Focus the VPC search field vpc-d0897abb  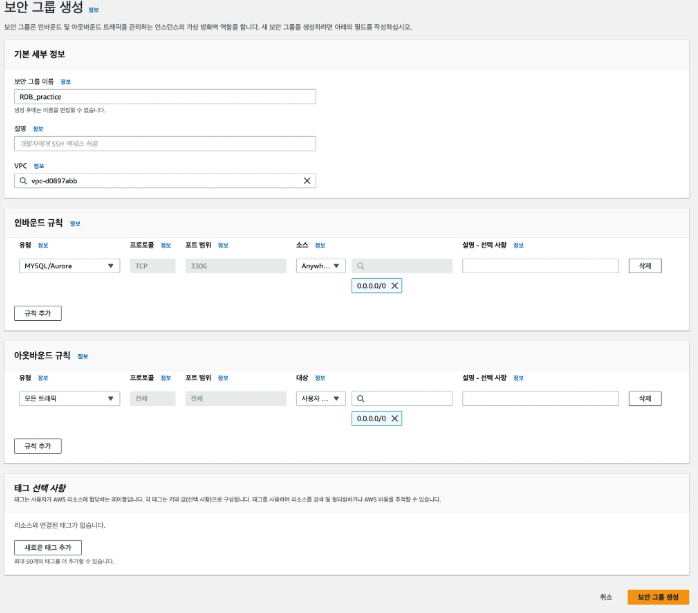(x=165, y=181)
